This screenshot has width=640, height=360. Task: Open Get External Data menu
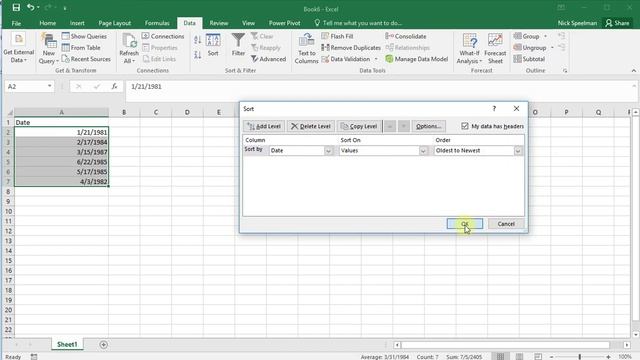click(x=18, y=48)
